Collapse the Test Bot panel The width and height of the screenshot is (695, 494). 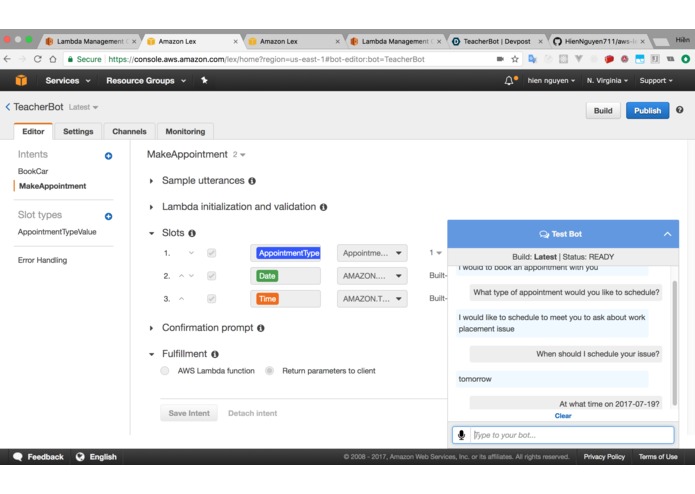point(667,234)
